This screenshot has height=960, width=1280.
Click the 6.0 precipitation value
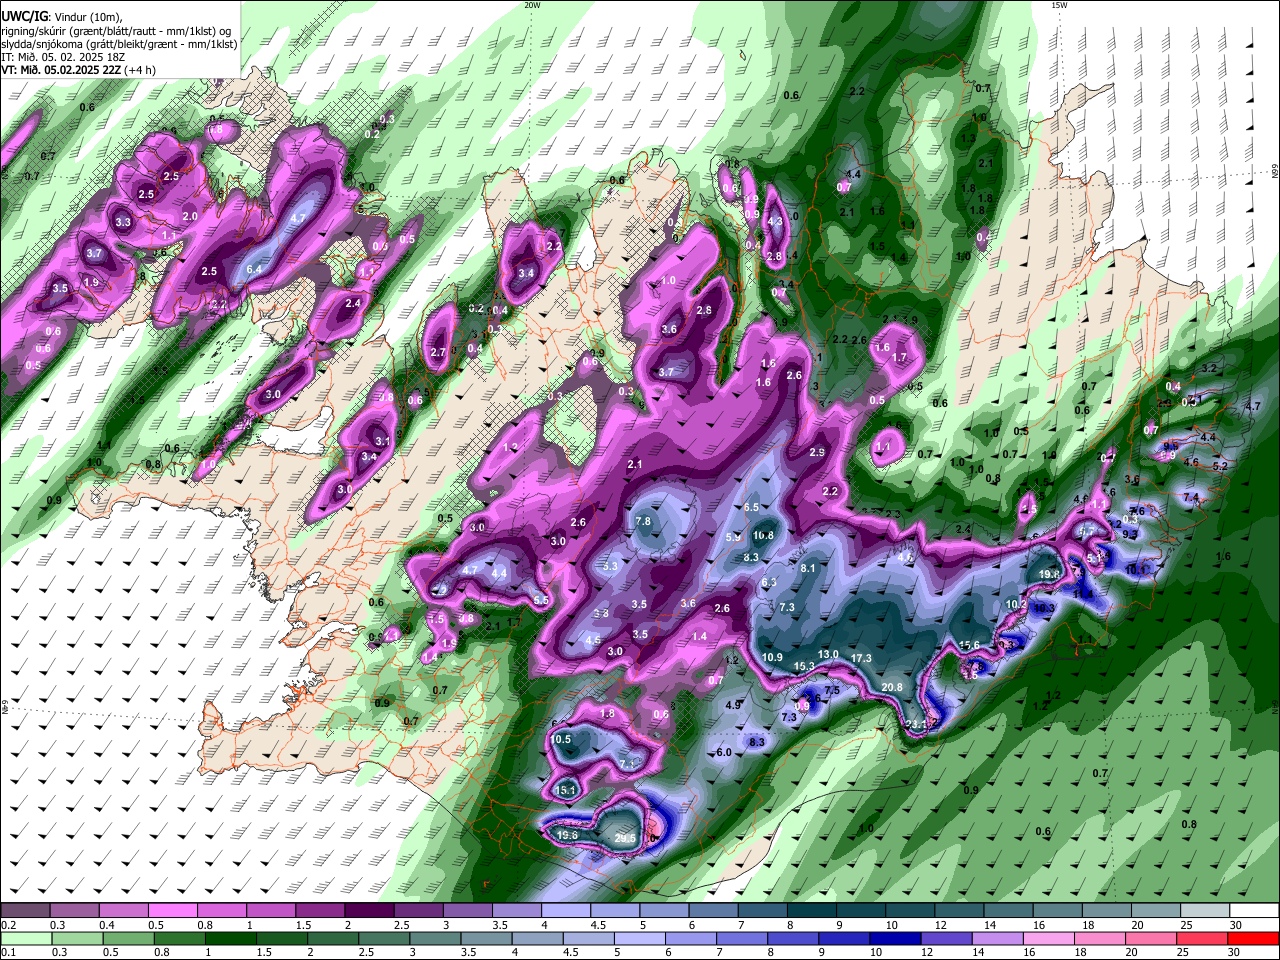[725, 752]
